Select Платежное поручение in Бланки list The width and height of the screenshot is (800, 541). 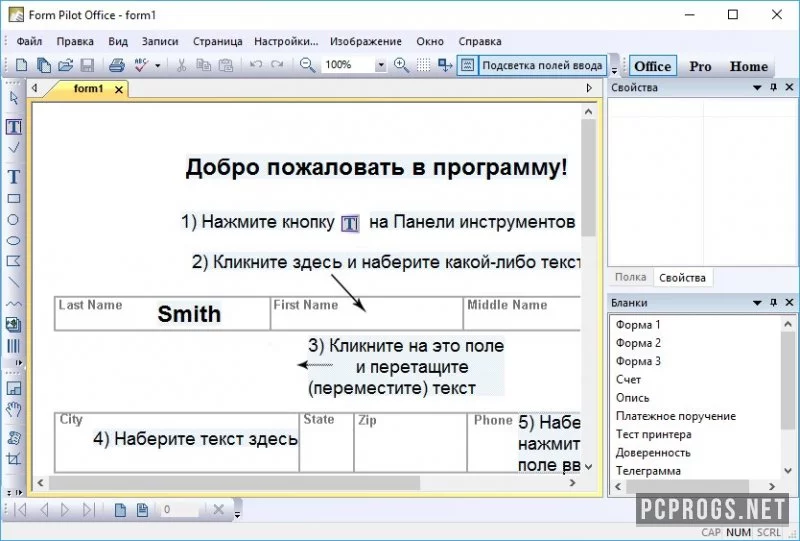676,416
